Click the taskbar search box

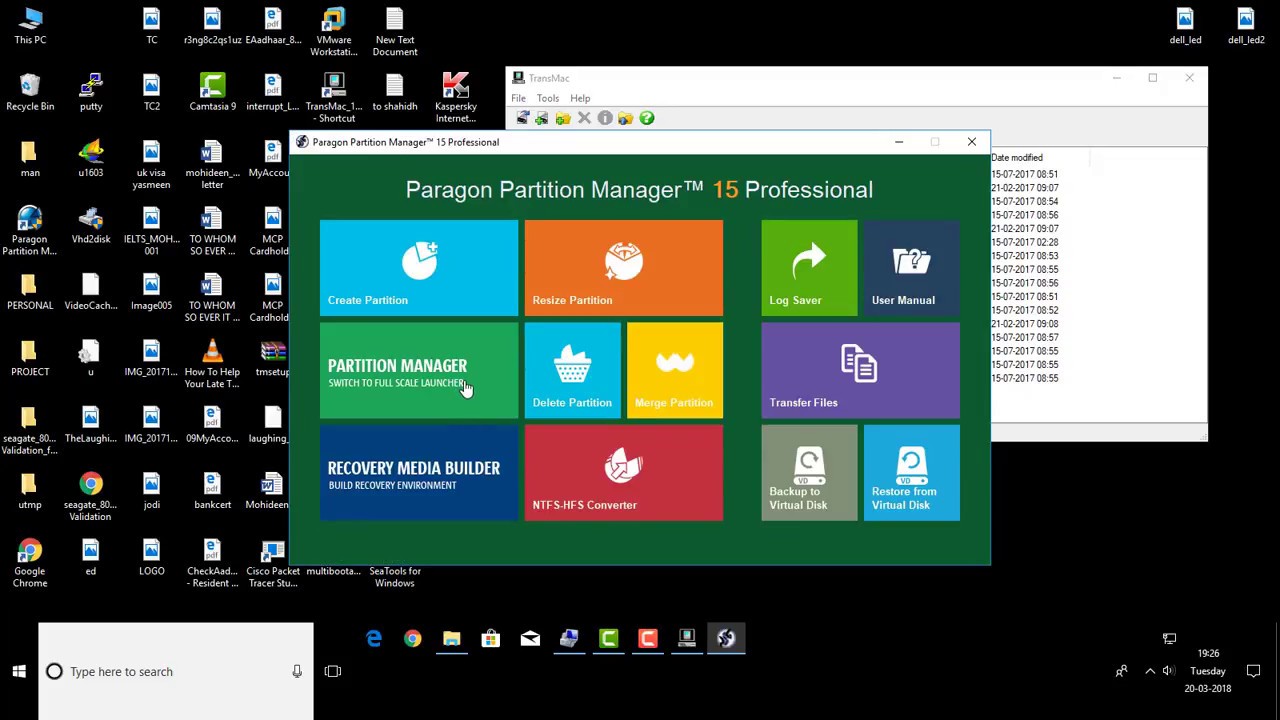click(x=176, y=672)
